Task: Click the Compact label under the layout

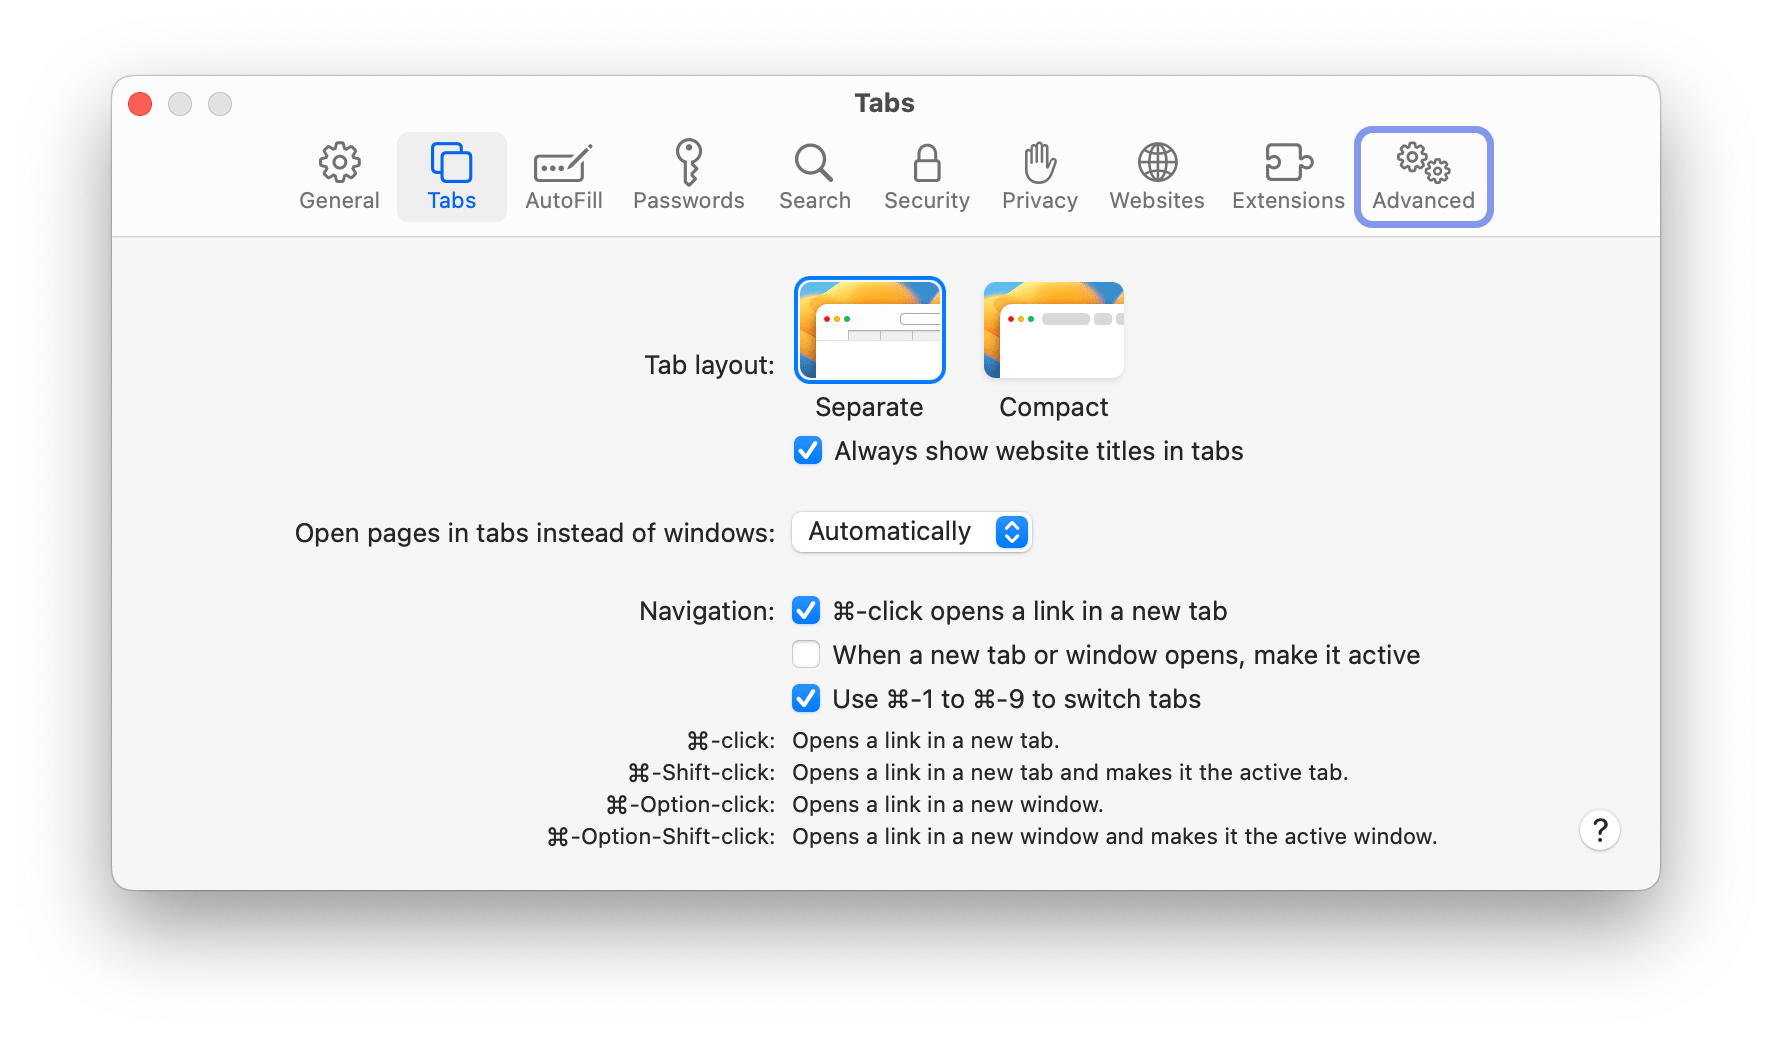Action: click(1054, 407)
